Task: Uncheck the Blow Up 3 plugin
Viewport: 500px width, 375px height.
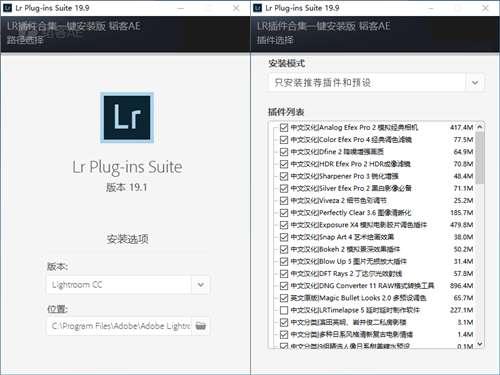Action: tap(284, 261)
